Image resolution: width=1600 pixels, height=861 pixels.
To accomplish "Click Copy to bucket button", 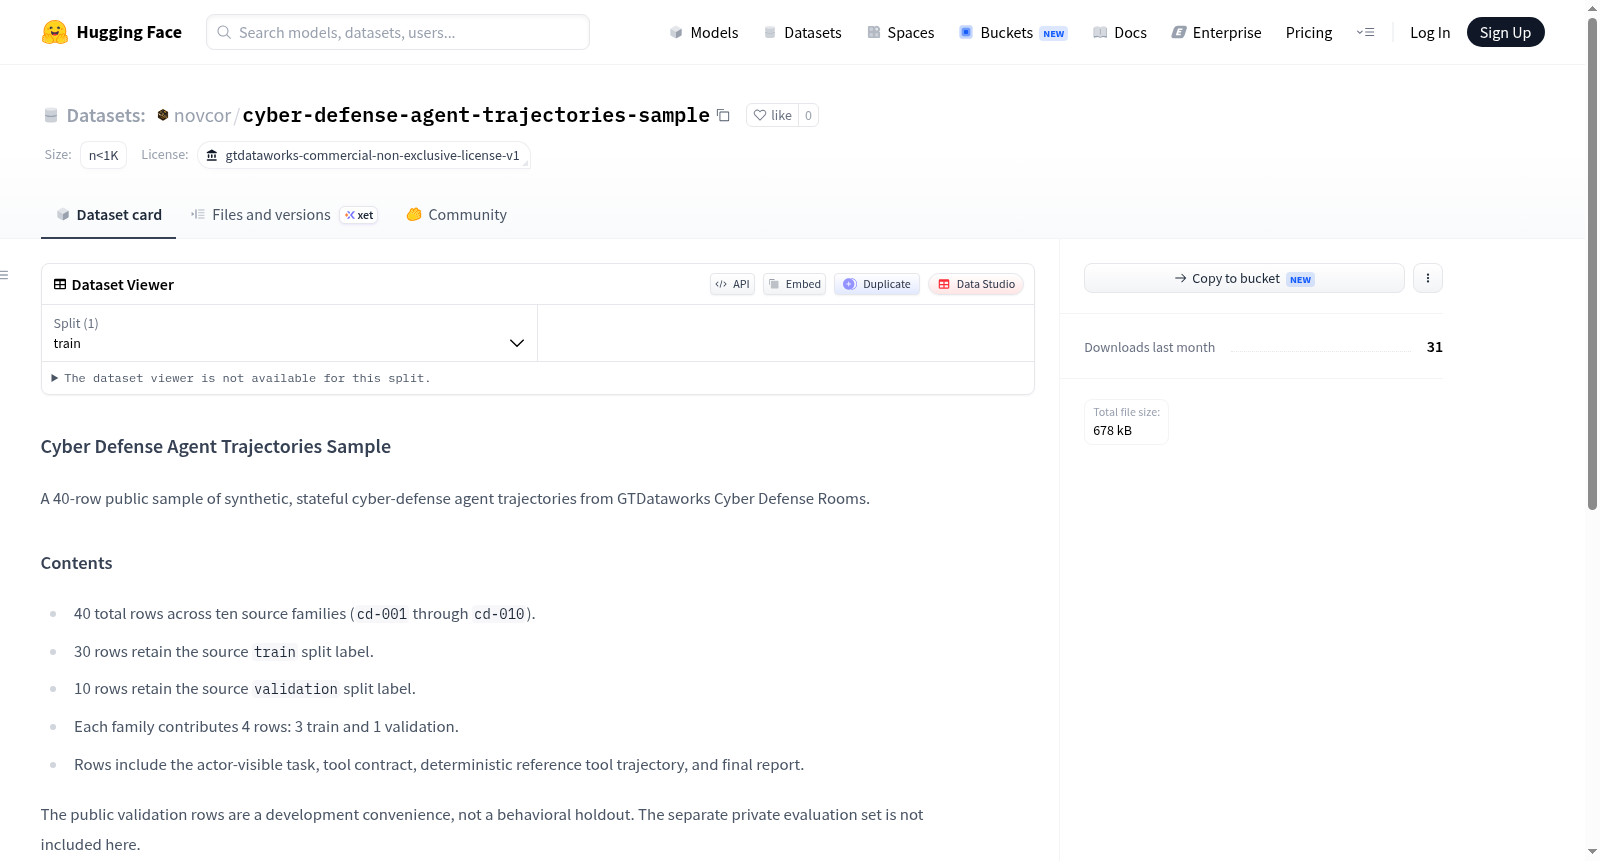I will 1244,278.
